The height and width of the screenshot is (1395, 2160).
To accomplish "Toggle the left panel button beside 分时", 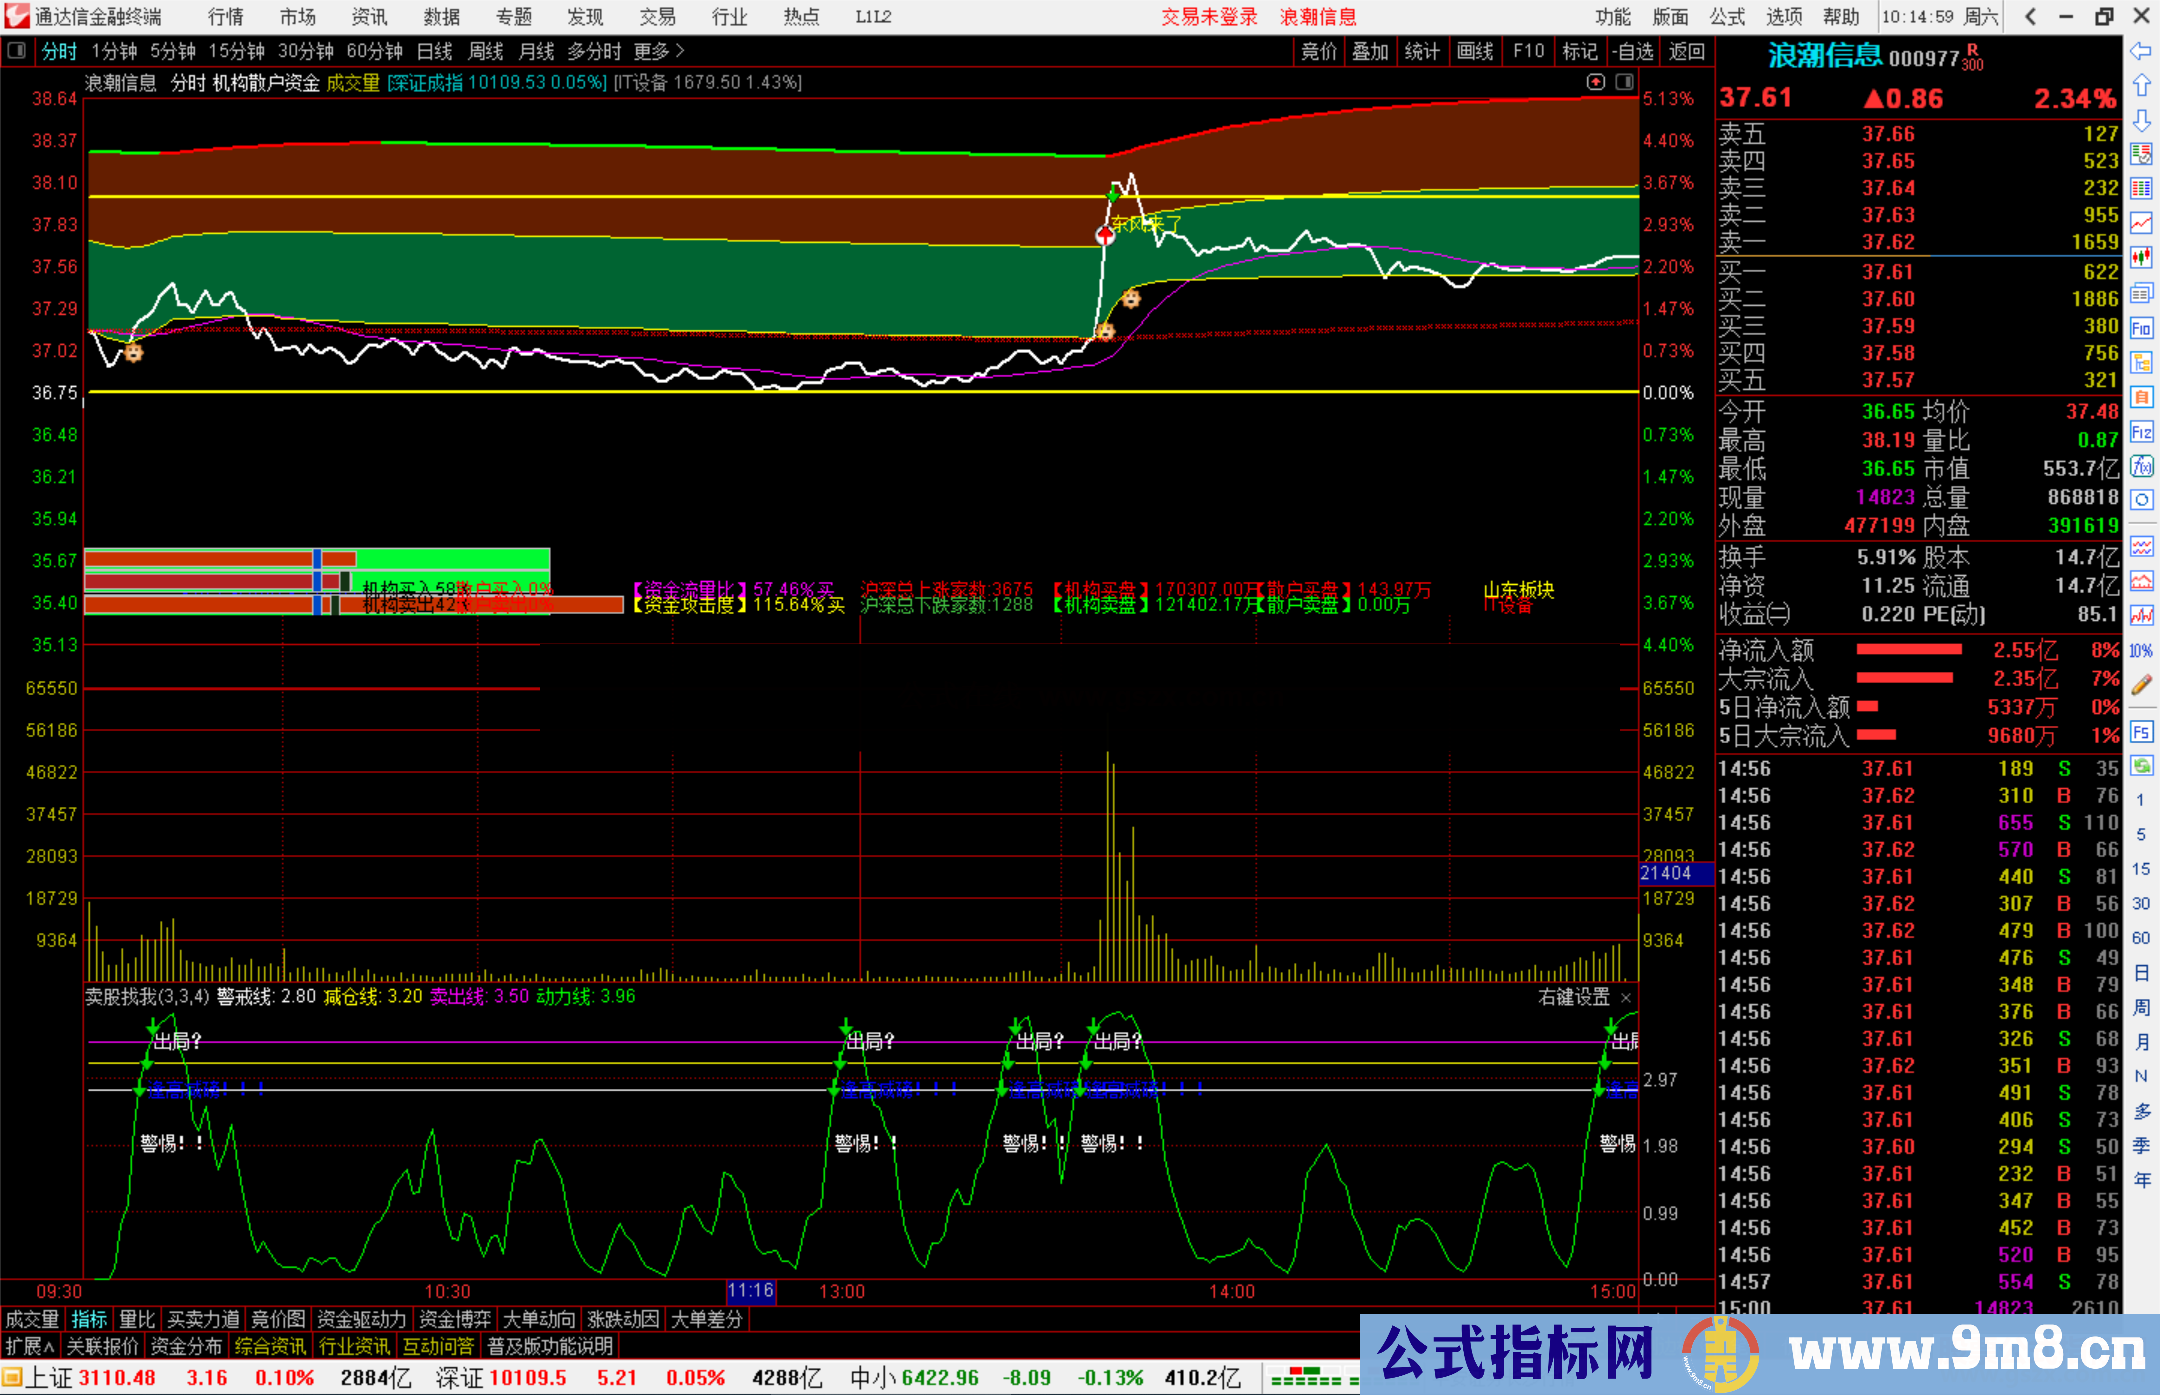I will pyautogui.click(x=17, y=51).
